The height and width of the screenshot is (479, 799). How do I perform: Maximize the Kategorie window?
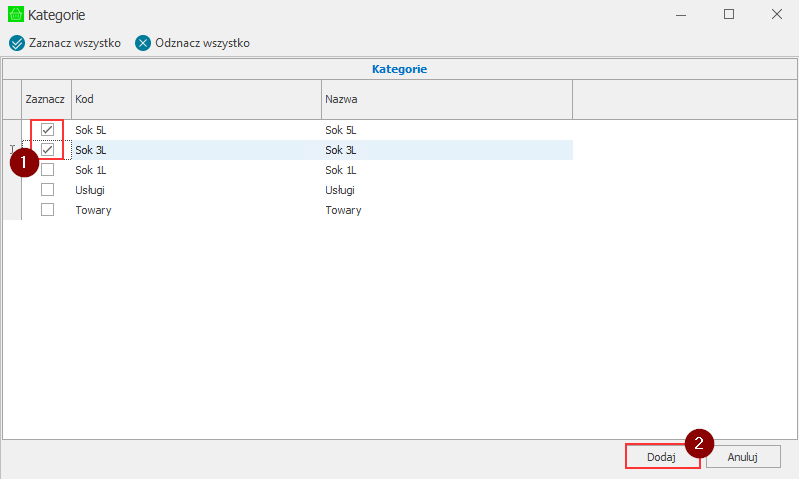pyautogui.click(x=729, y=14)
